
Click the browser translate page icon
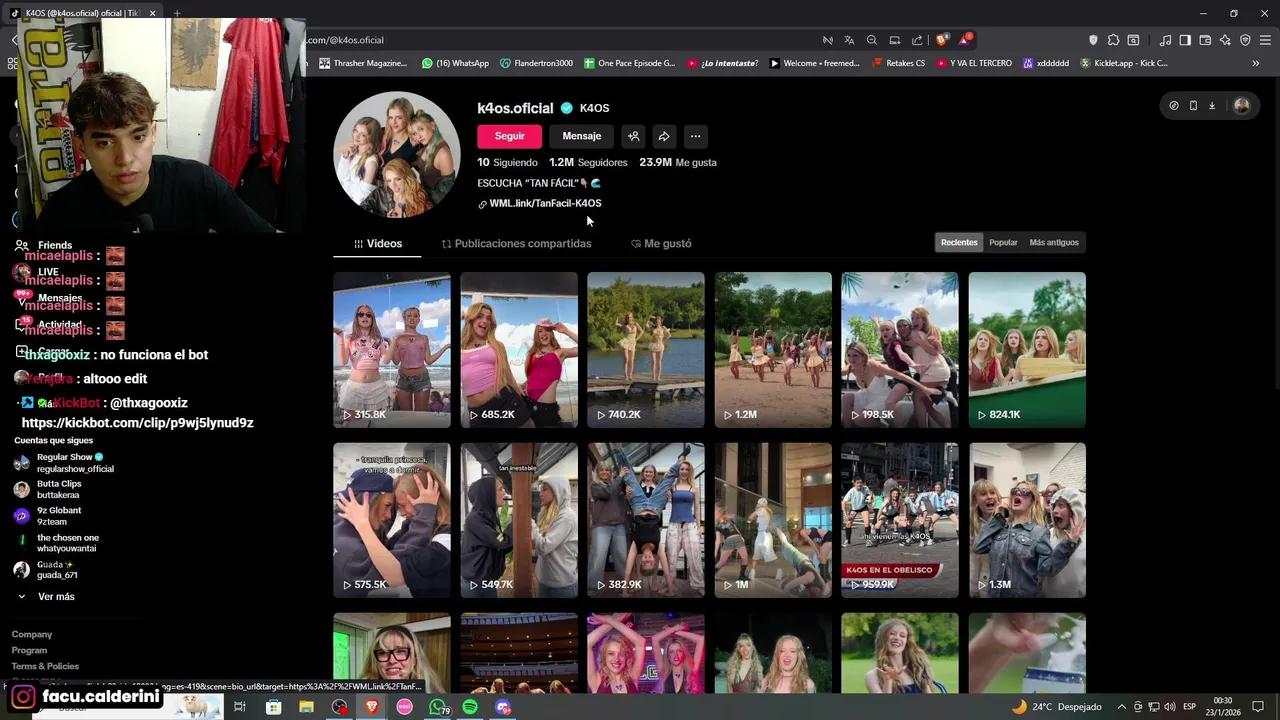tap(849, 40)
